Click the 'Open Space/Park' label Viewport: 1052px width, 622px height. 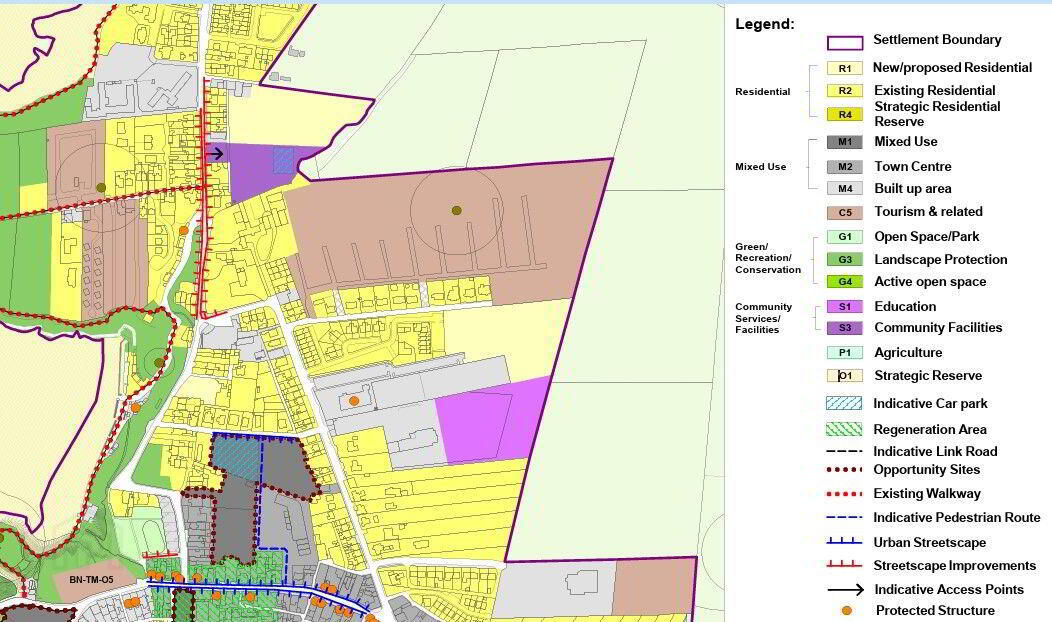point(927,237)
